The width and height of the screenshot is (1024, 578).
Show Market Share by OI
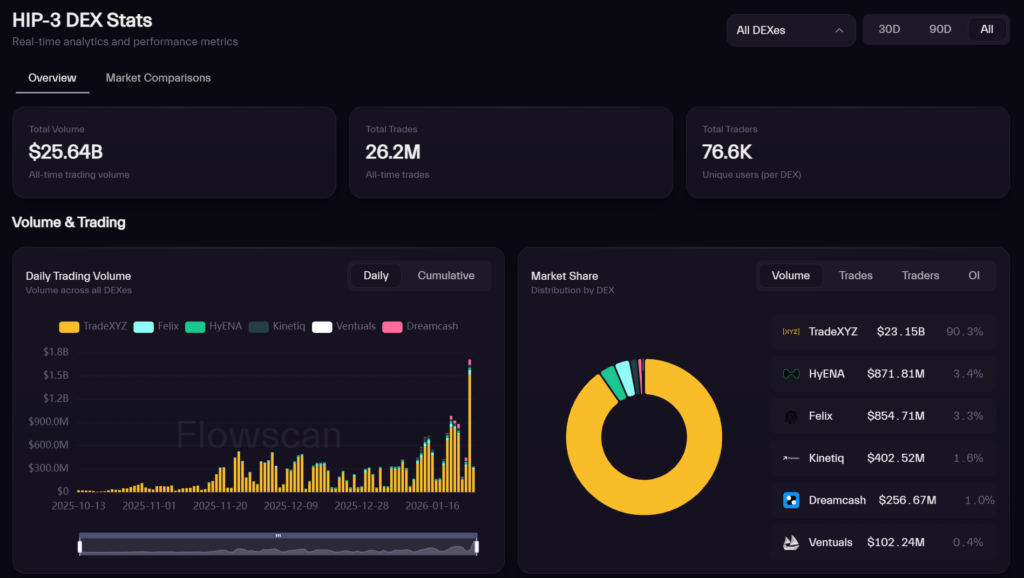tap(973, 276)
